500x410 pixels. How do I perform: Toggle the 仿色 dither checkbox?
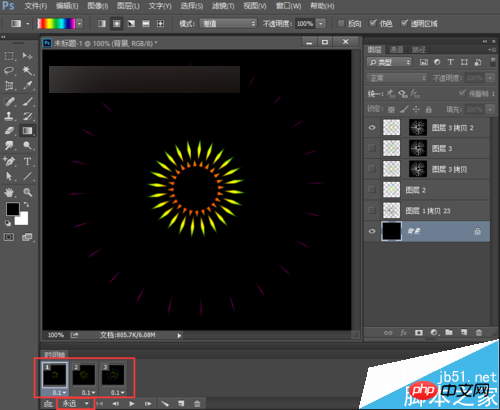(x=373, y=24)
